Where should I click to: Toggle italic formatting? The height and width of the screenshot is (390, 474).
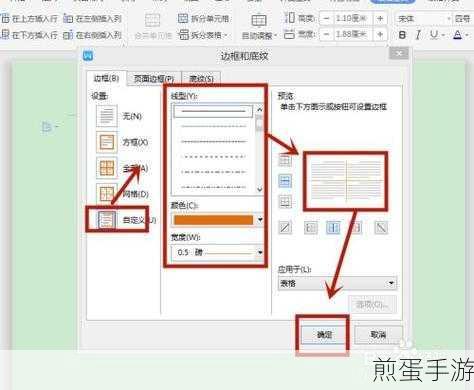(x=418, y=35)
